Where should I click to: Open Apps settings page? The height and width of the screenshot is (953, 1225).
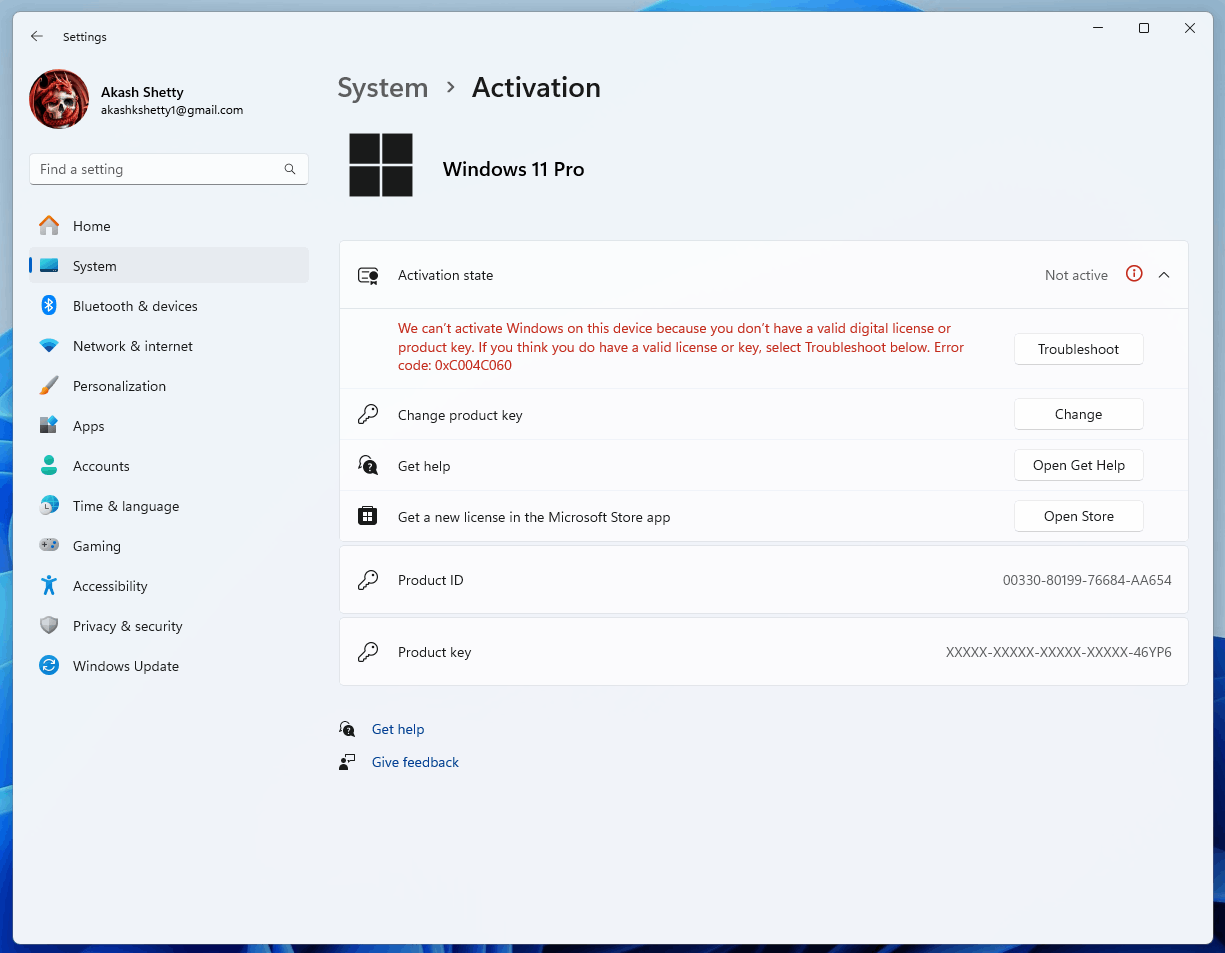(x=169, y=426)
